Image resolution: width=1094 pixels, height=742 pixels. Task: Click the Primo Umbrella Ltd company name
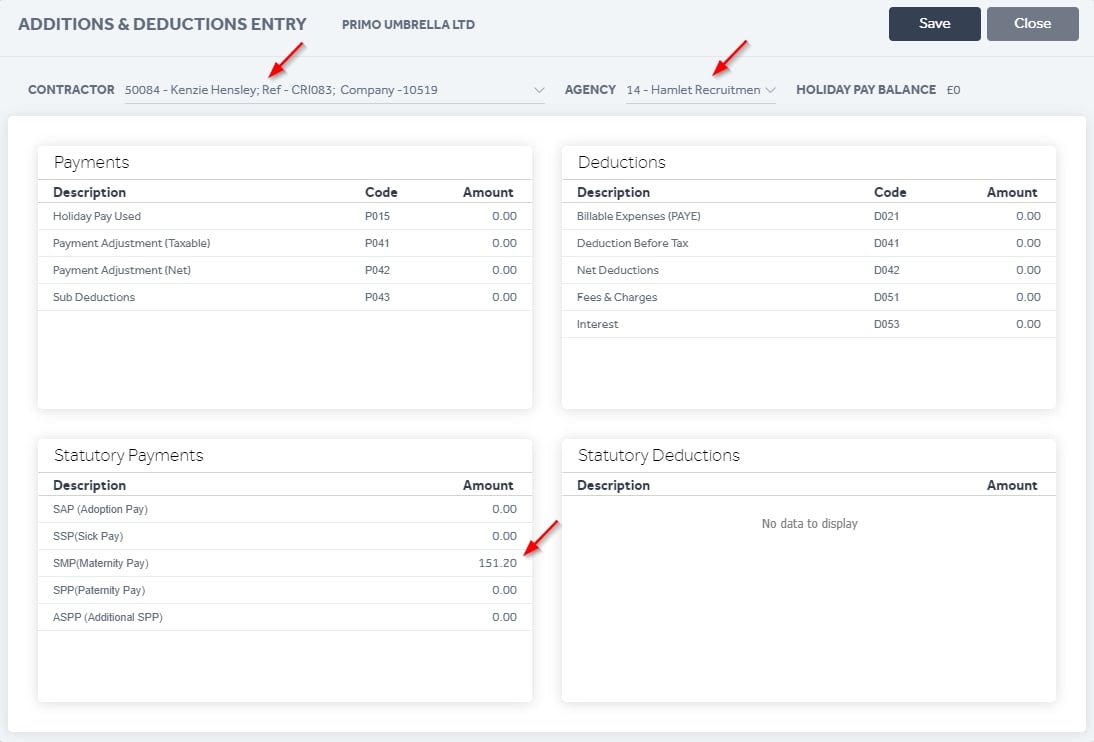(408, 24)
